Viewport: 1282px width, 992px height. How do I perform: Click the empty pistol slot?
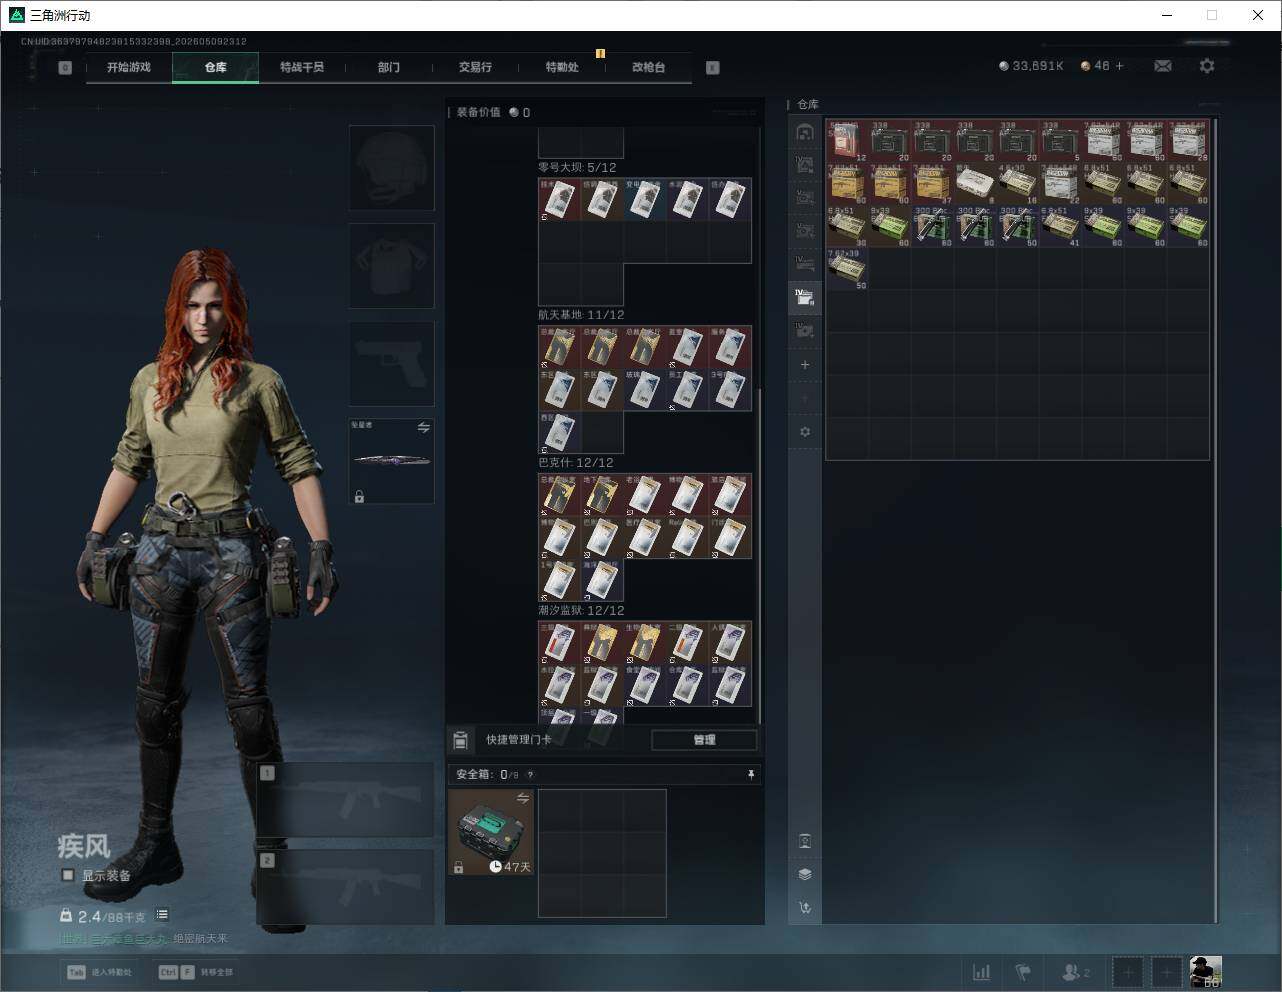pyautogui.click(x=391, y=363)
